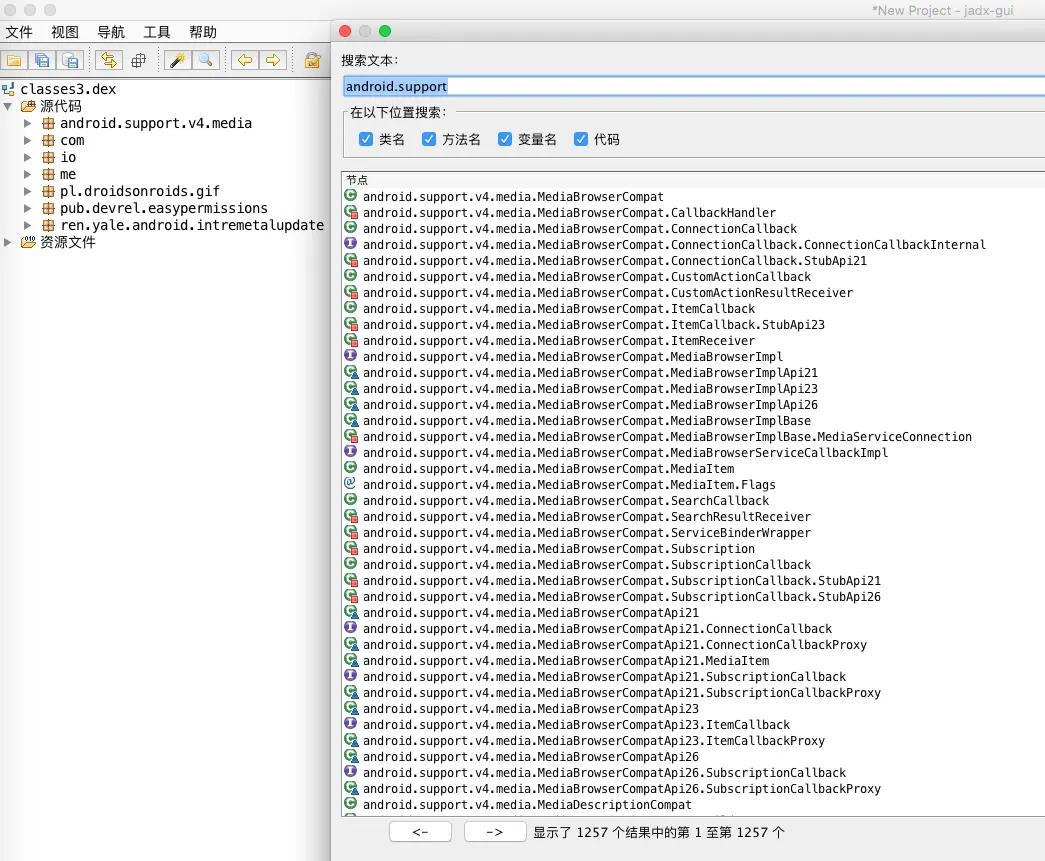This screenshot has width=1045, height=861.
Task: Open the 帮助 menu
Action: tap(203, 32)
